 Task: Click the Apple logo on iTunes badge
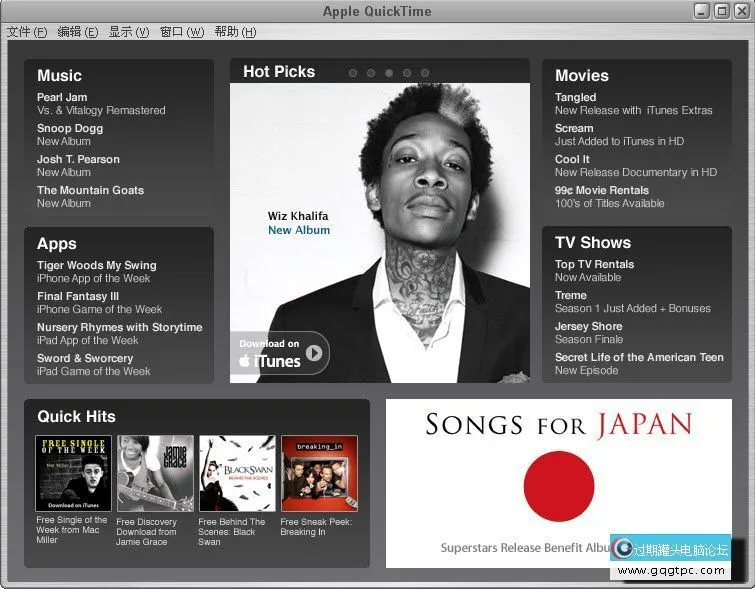pos(245,360)
